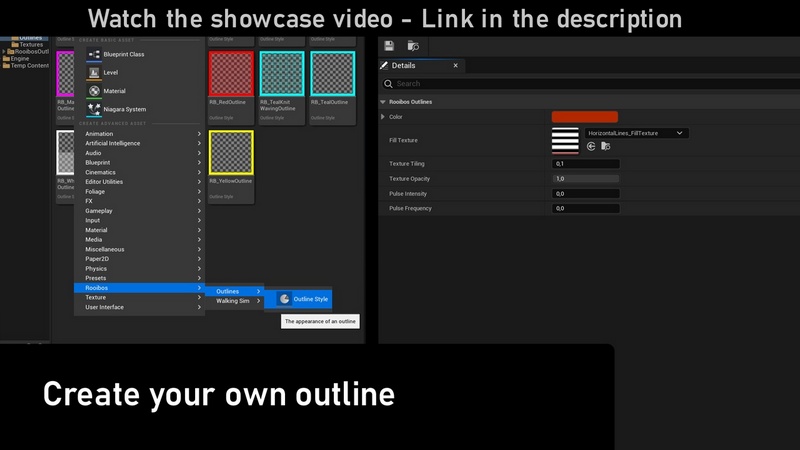Click Browse to asset in Content Browser icon

pos(413,46)
